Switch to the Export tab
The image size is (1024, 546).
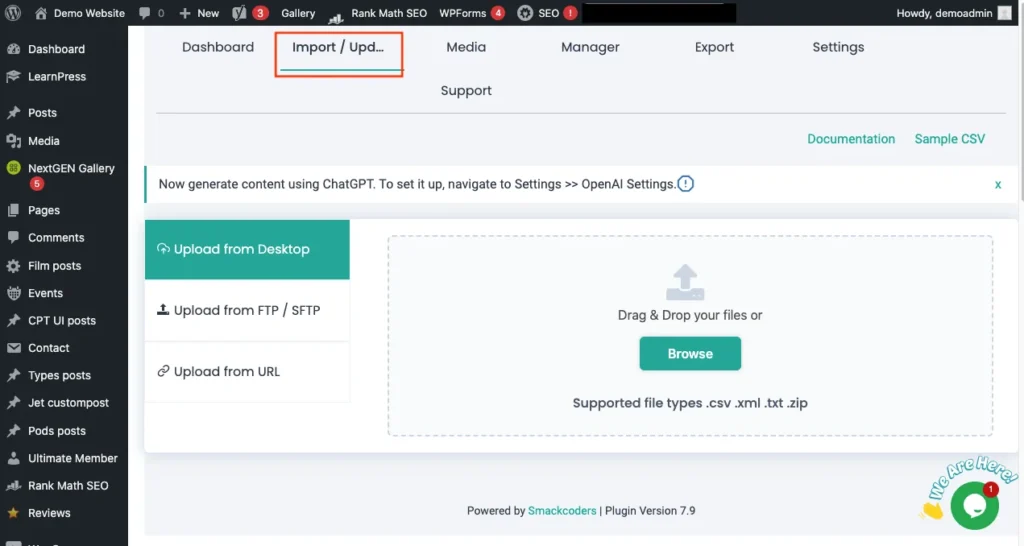click(714, 47)
